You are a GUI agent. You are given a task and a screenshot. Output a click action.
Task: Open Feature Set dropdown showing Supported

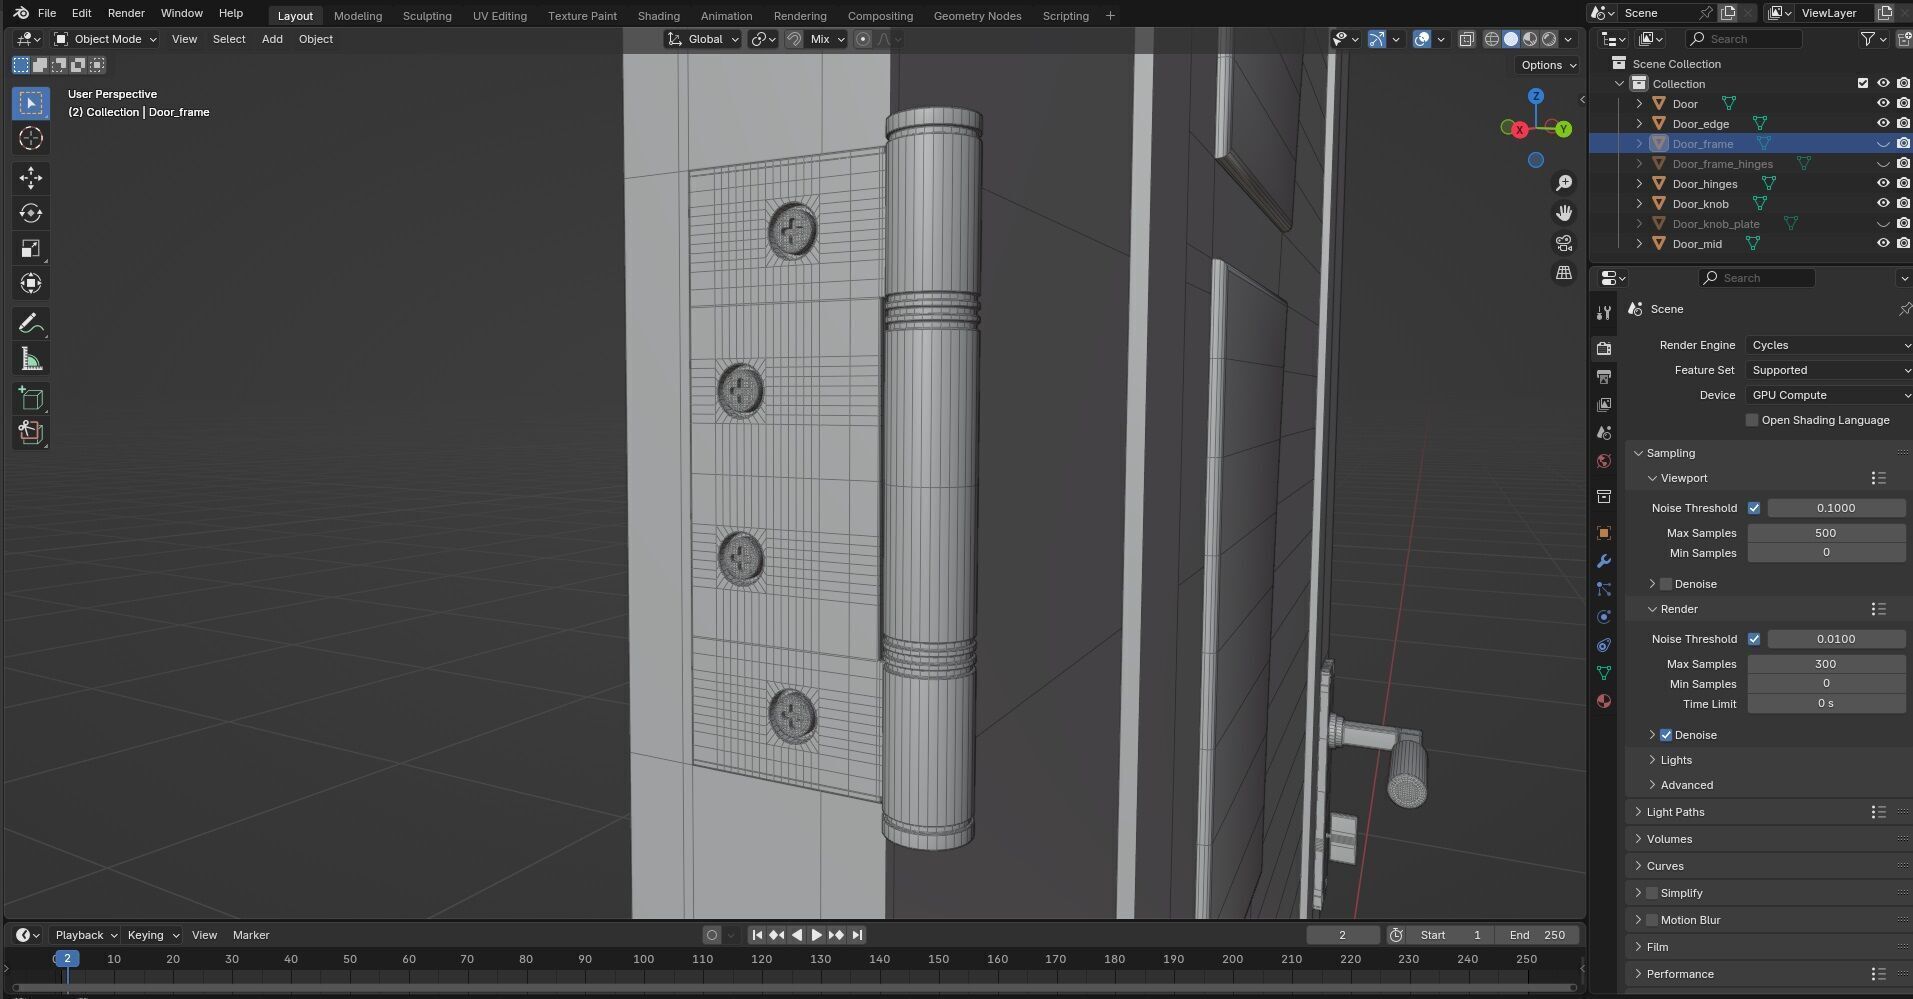coord(1828,370)
